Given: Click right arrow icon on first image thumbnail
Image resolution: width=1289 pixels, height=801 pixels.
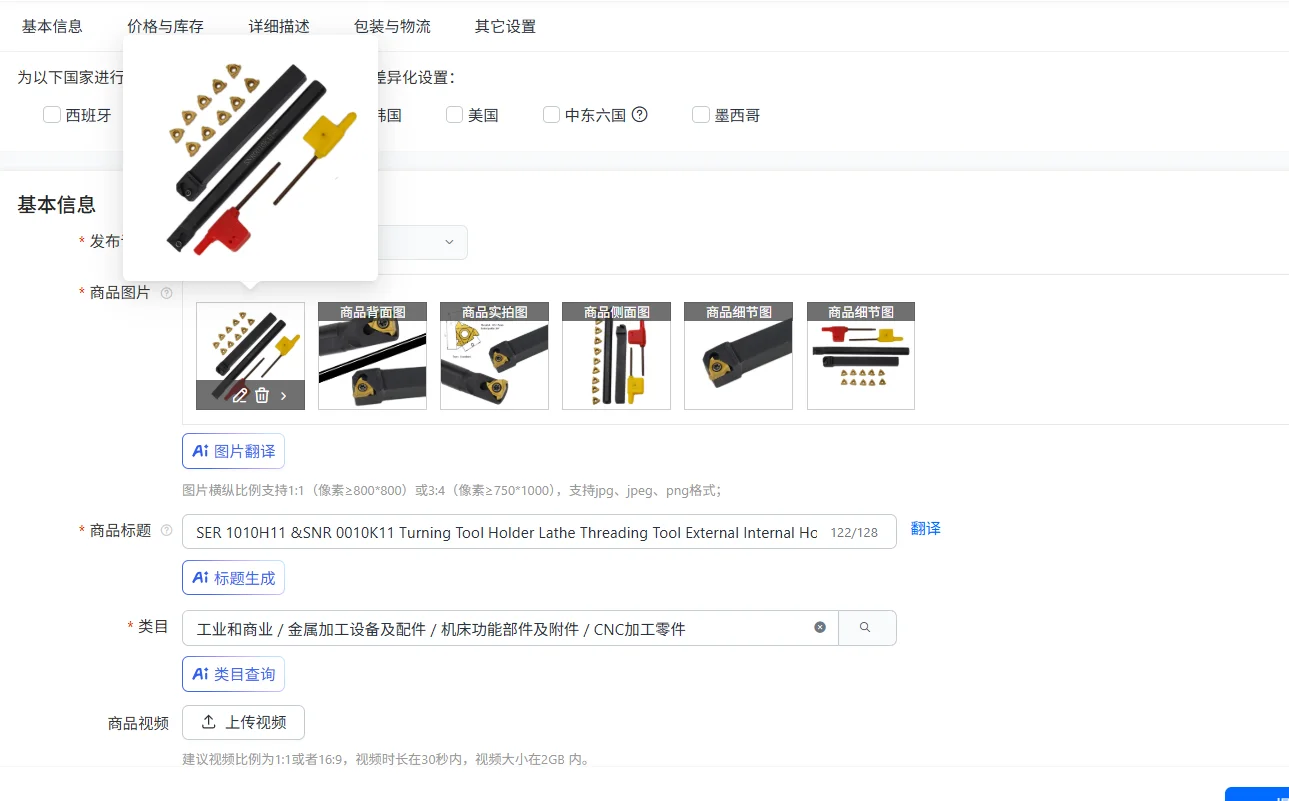Looking at the screenshot, I should (x=284, y=395).
